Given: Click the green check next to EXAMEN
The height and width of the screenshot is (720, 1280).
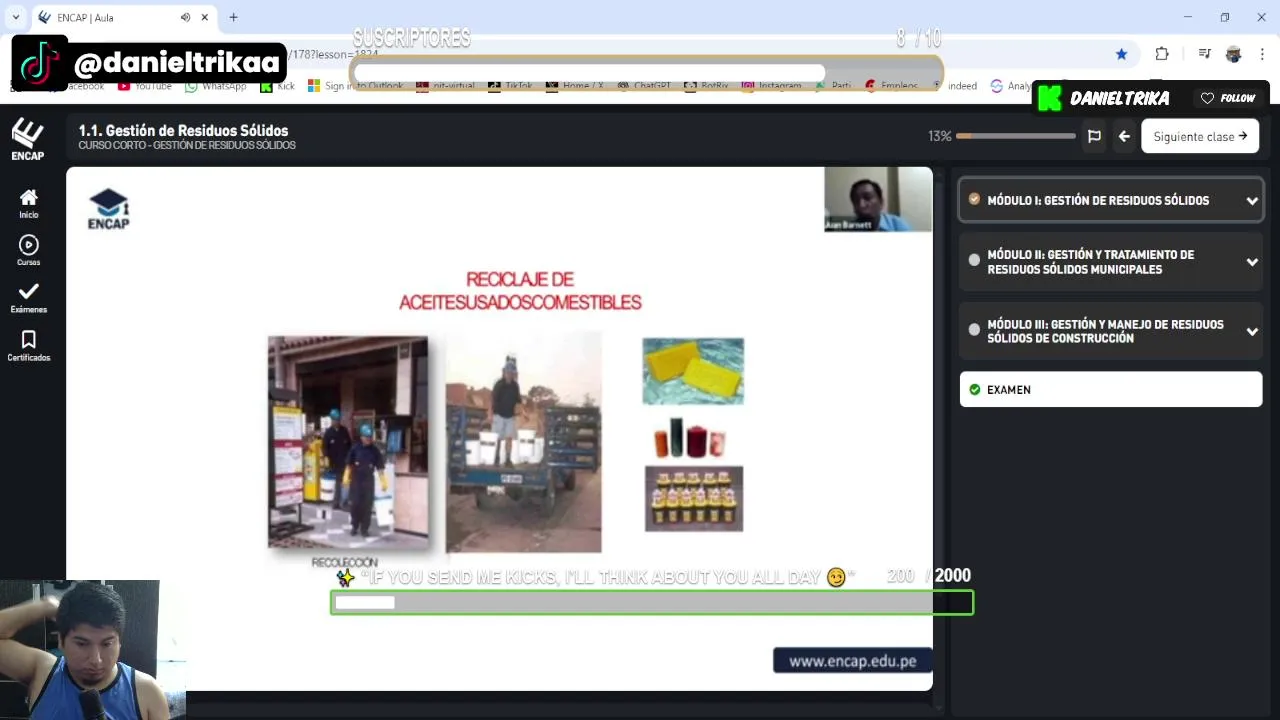Looking at the screenshot, I should click(x=974, y=389).
